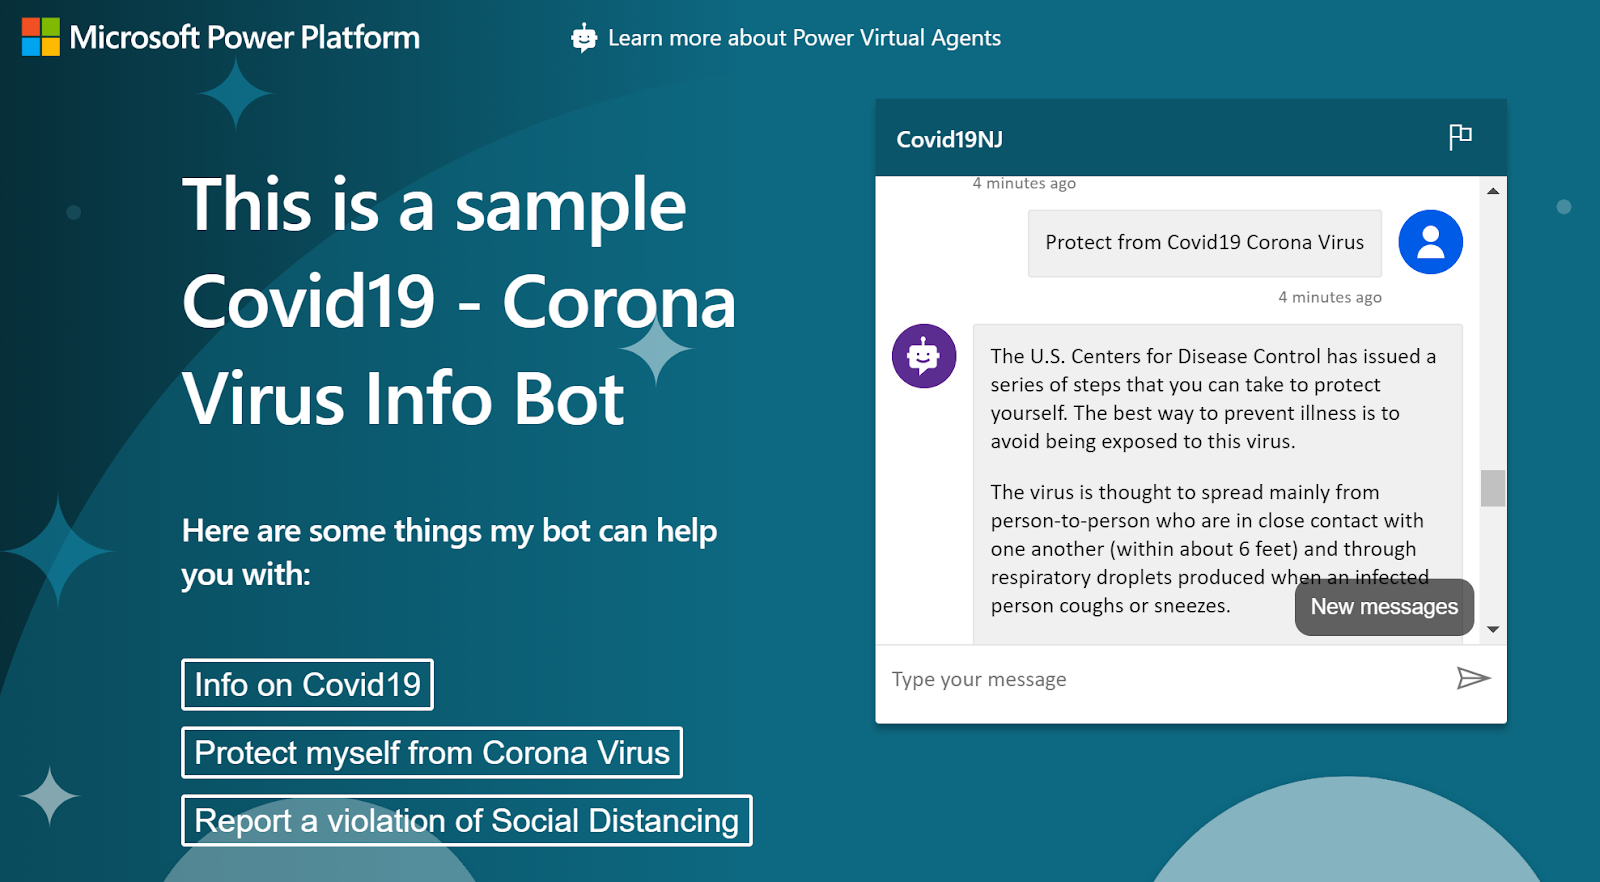
Task: Click the blue user avatar icon
Action: coord(1430,242)
